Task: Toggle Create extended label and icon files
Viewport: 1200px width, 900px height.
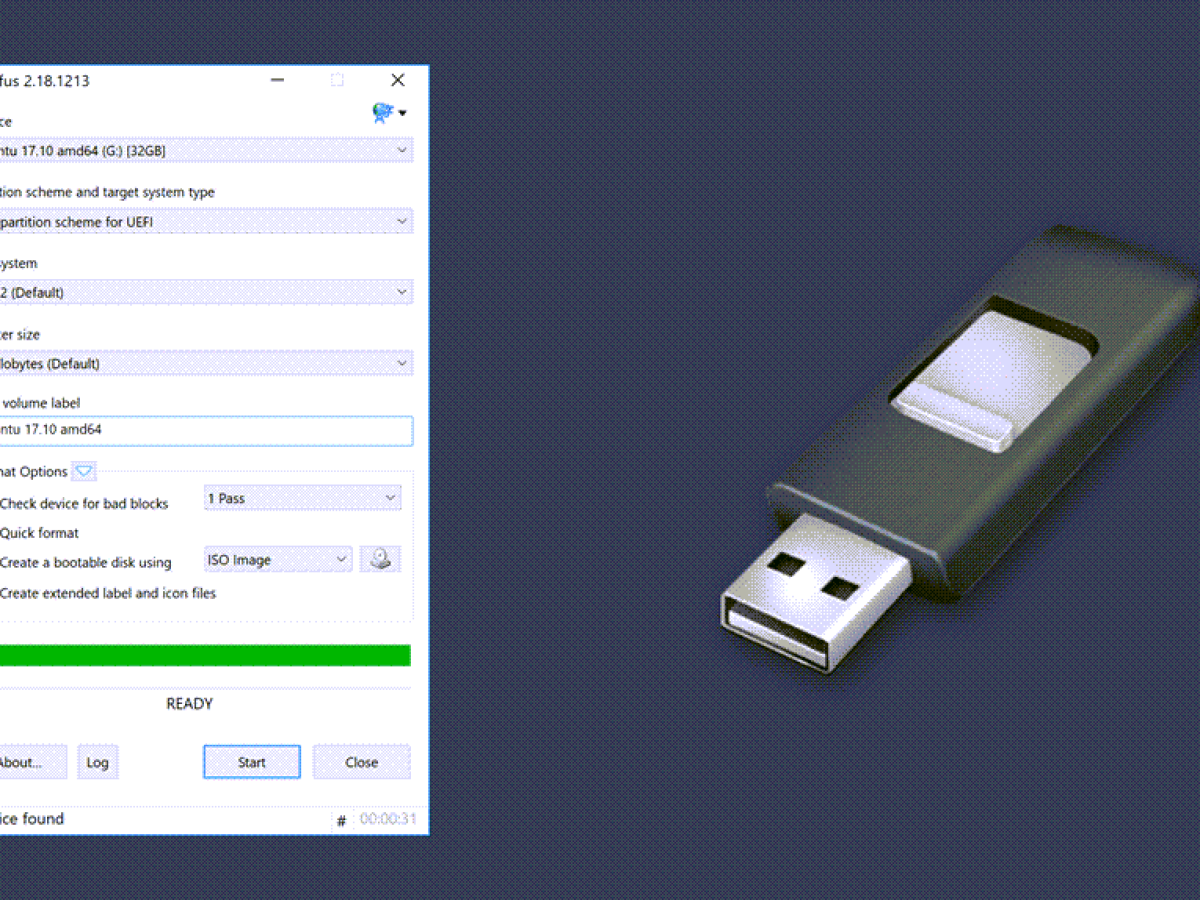Action: [108, 593]
